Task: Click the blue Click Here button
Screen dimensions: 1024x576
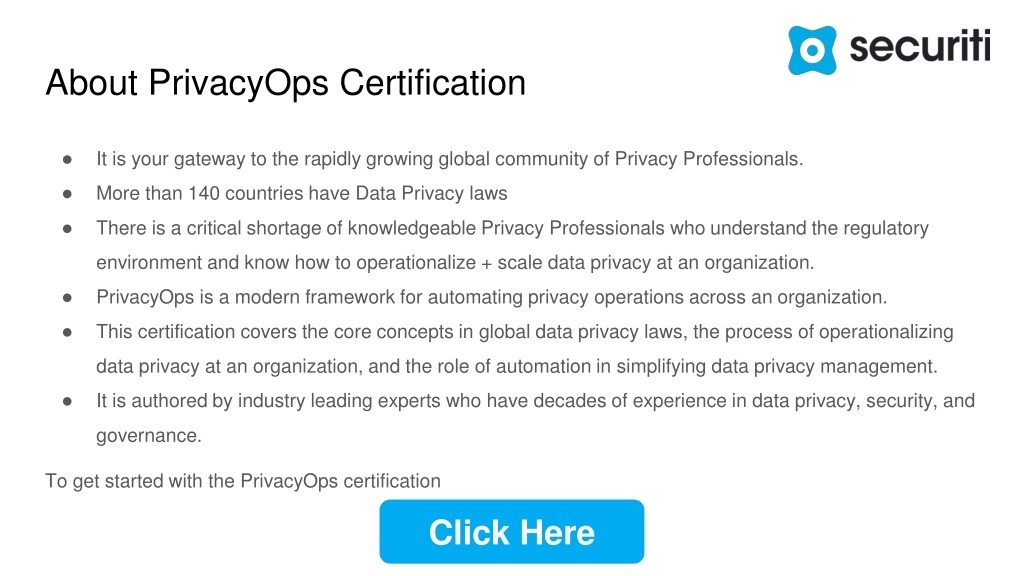Action: (511, 532)
